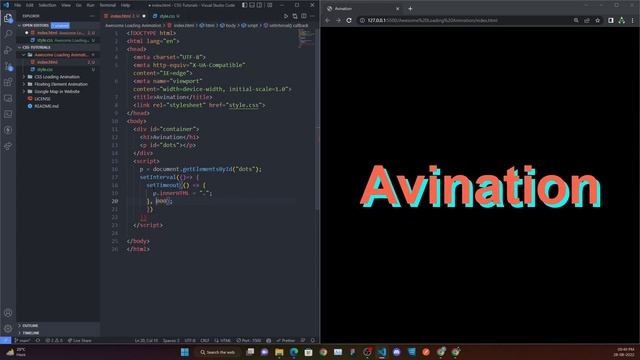Reload the page in the browser
Screen dimensions: 640x360
click(349, 20)
